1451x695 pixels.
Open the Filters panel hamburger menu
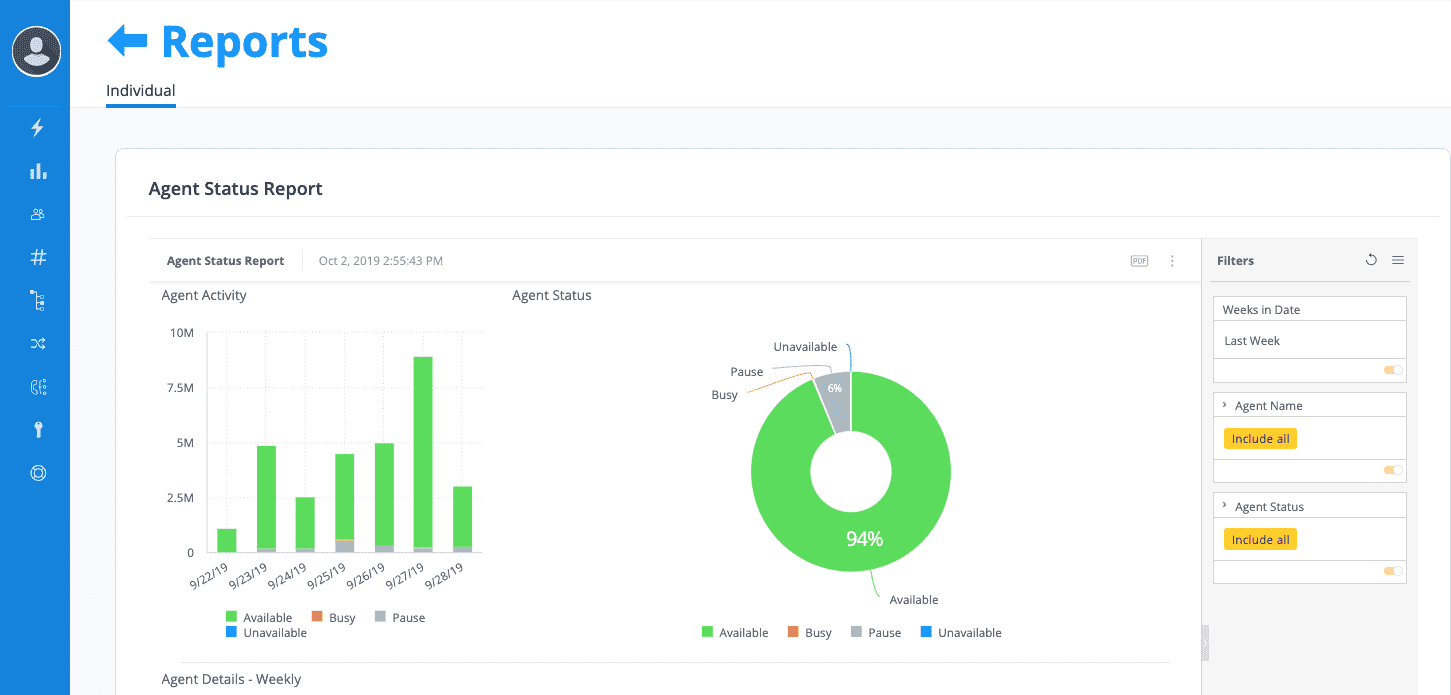tap(1398, 260)
